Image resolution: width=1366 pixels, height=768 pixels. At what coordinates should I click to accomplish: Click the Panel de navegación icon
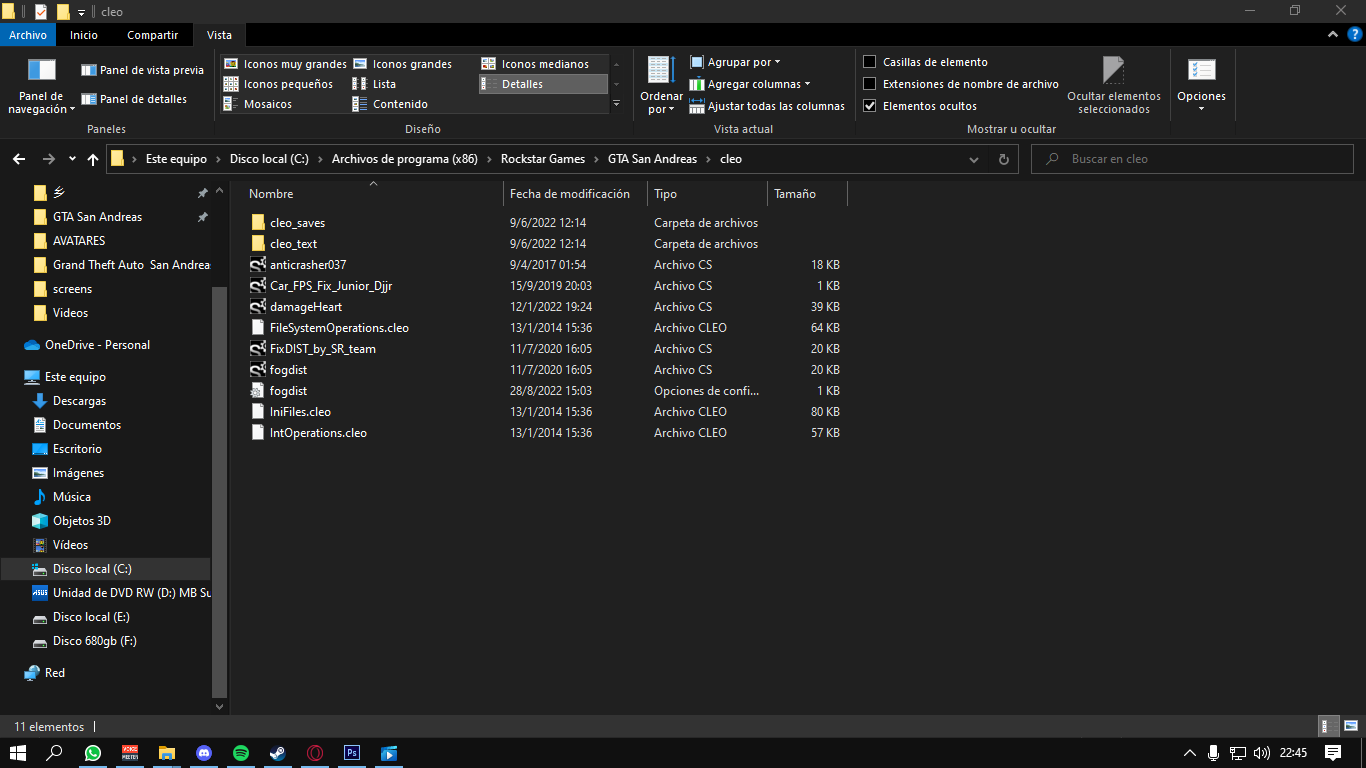tap(42, 70)
